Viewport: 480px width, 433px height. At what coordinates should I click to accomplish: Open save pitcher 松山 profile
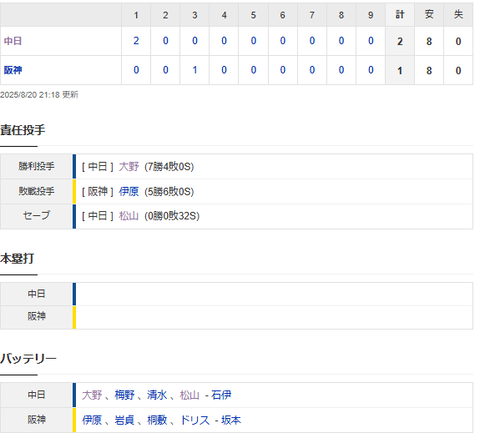[x=129, y=216]
